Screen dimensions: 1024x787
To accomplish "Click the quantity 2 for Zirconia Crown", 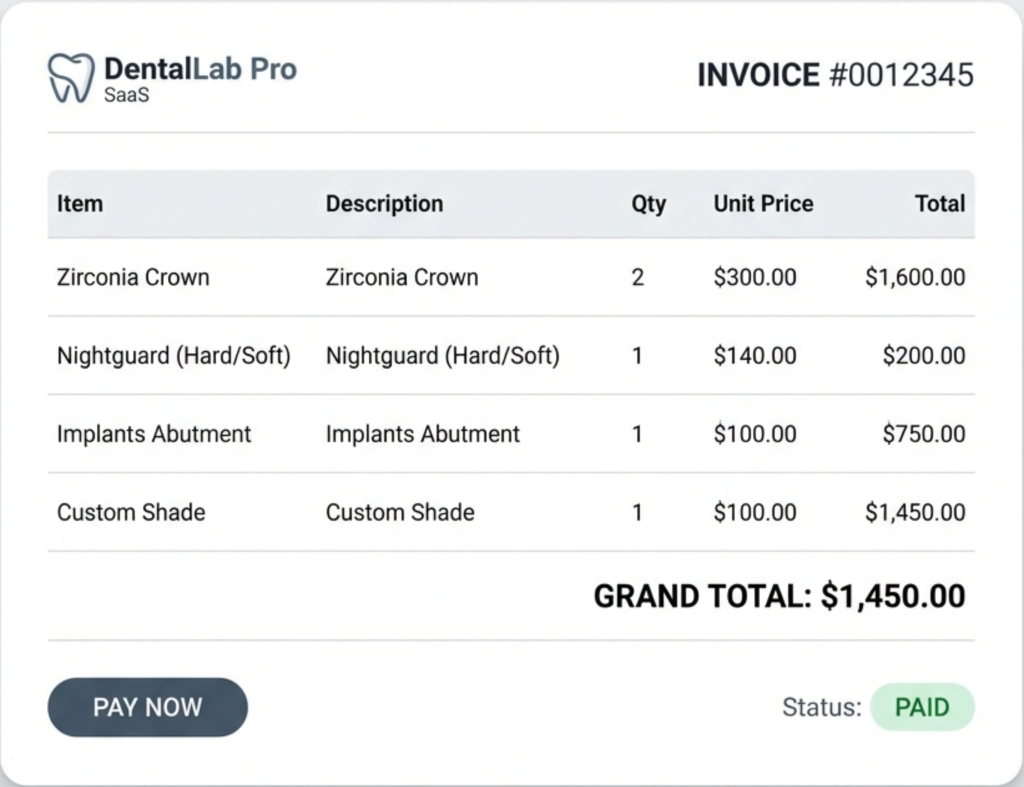I will point(637,277).
